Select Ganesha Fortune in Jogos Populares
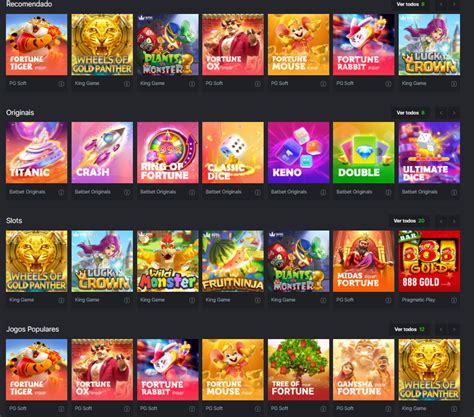This screenshot has width=474, height=417. (x=363, y=369)
